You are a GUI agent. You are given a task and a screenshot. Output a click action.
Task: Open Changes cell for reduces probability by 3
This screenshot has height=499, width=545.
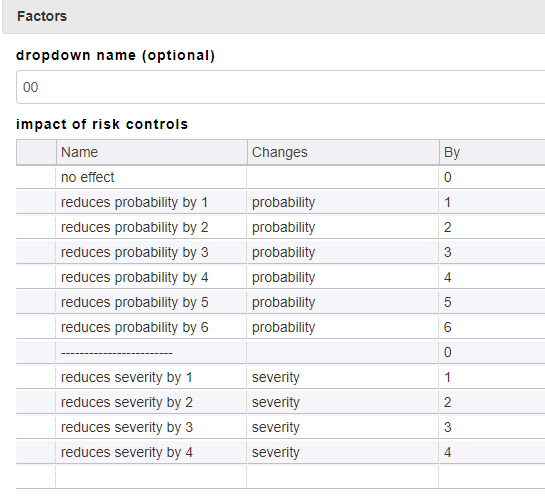click(x=343, y=252)
